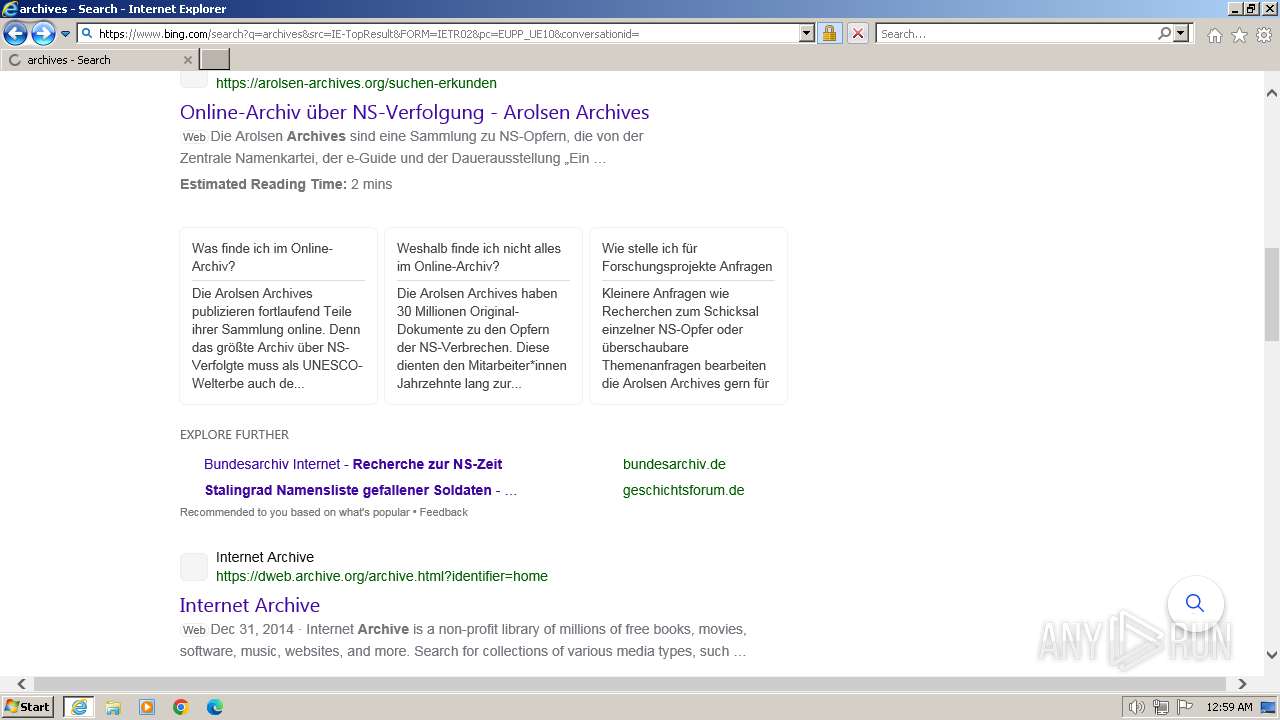This screenshot has height=720, width=1280.
Task: Open 'Online-Archiv über NS-Verfolgung' result title
Action: [415, 112]
